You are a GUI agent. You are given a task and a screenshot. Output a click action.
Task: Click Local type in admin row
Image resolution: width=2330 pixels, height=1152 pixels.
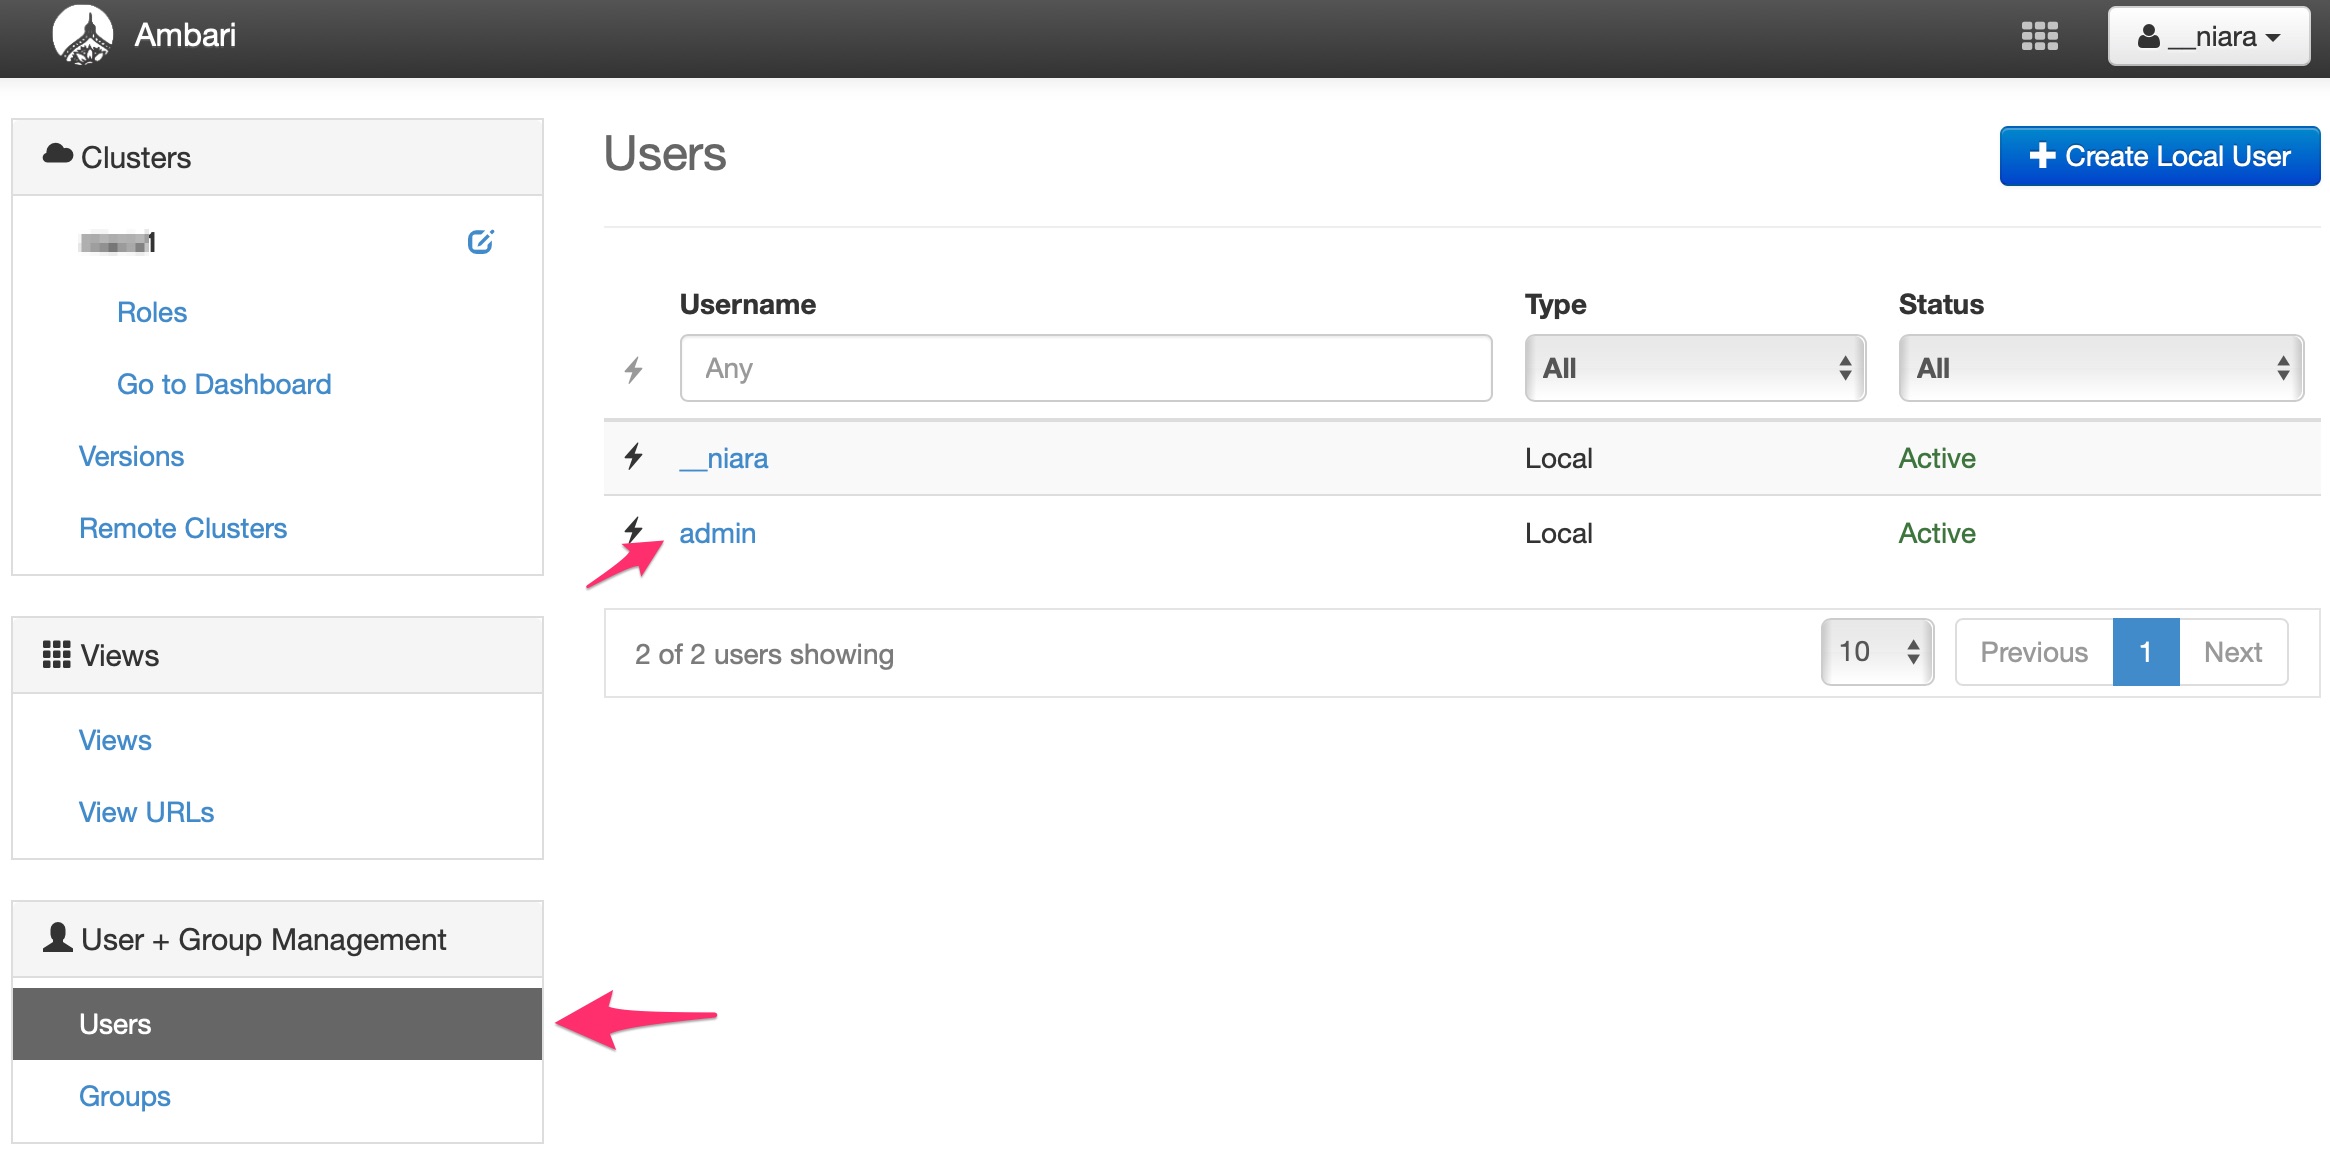click(1558, 533)
